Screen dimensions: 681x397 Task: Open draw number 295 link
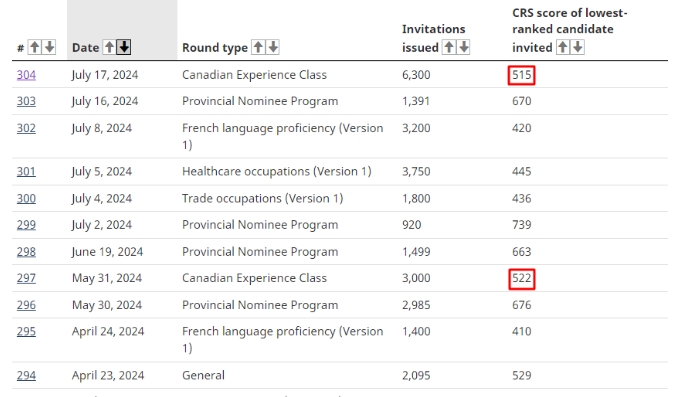tap(26, 331)
